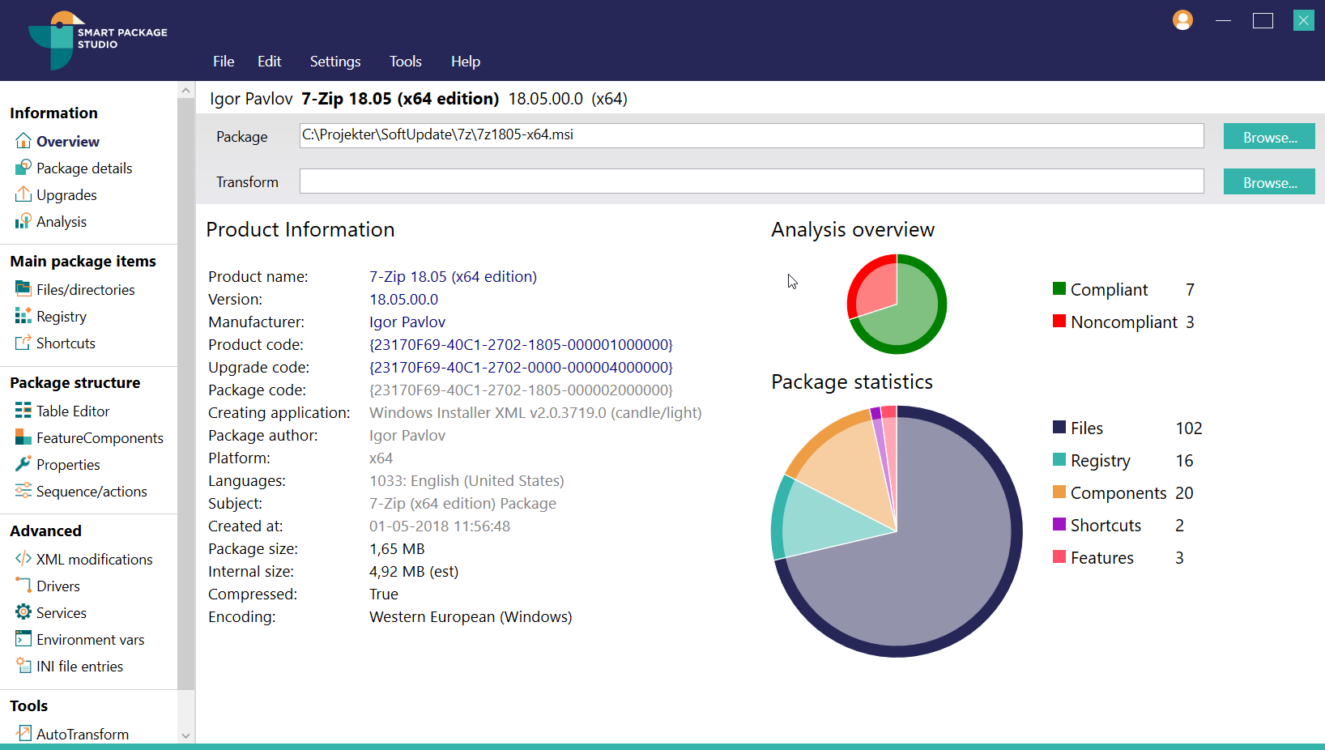Click the compliance donut chart
The height and width of the screenshot is (750, 1325).
[x=897, y=304]
